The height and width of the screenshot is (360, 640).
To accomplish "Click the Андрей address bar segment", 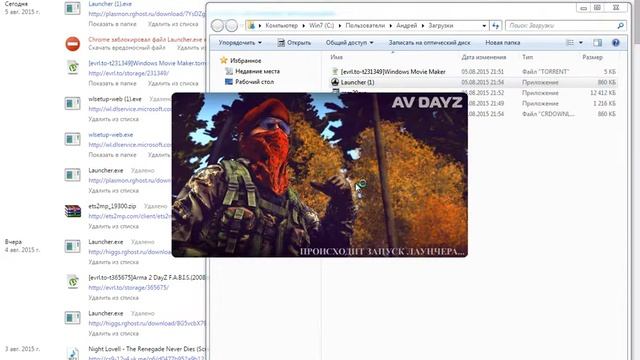I will click(407, 25).
